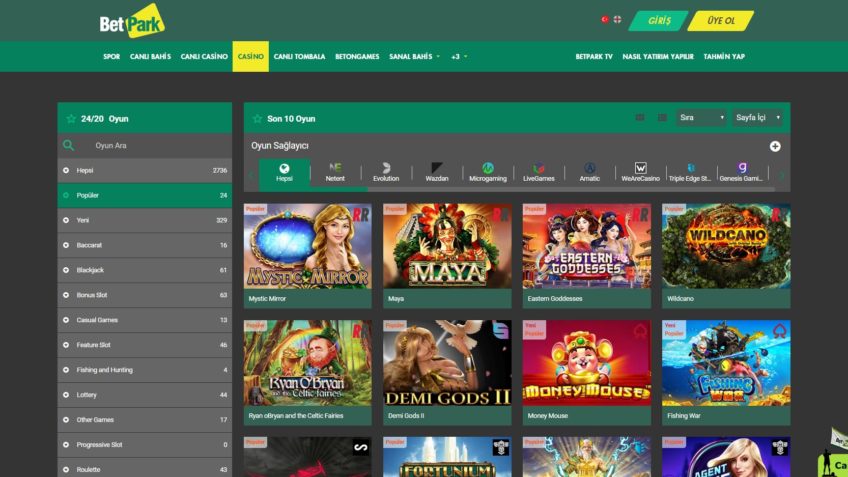Open the Nasıl Yatırım Yapılır link

658,56
